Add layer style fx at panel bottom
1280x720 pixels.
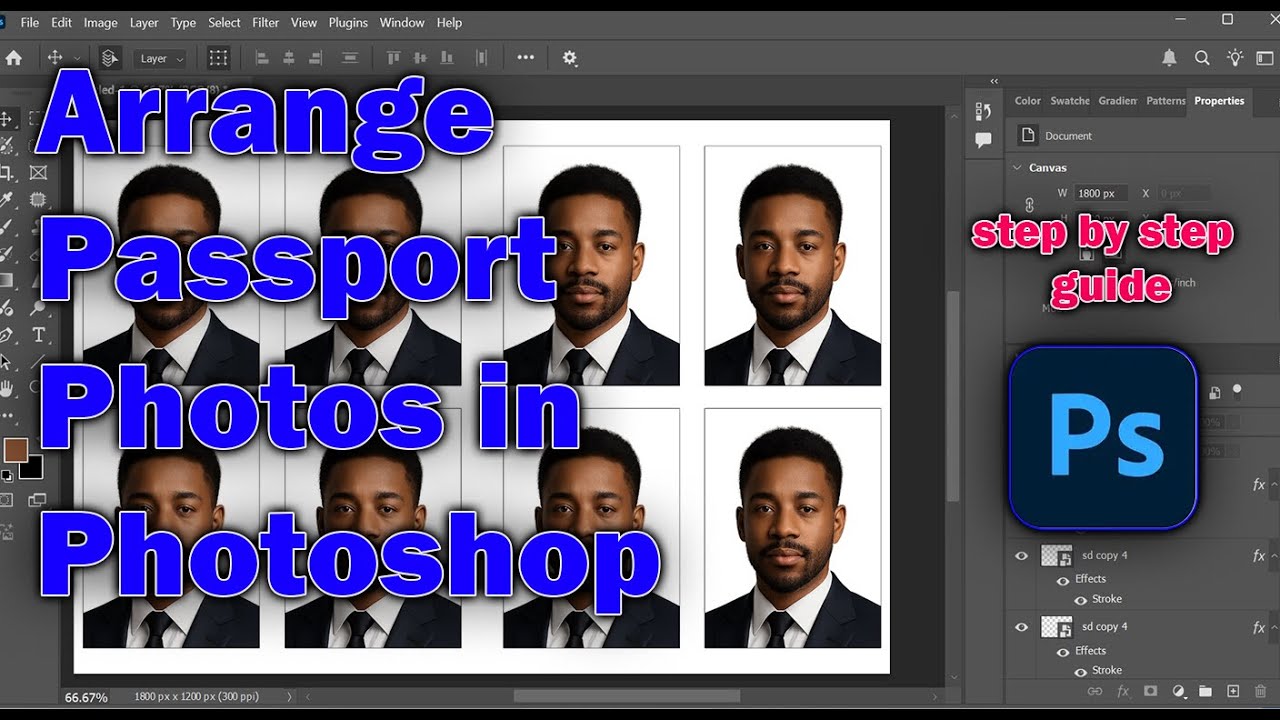click(1123, 691)
